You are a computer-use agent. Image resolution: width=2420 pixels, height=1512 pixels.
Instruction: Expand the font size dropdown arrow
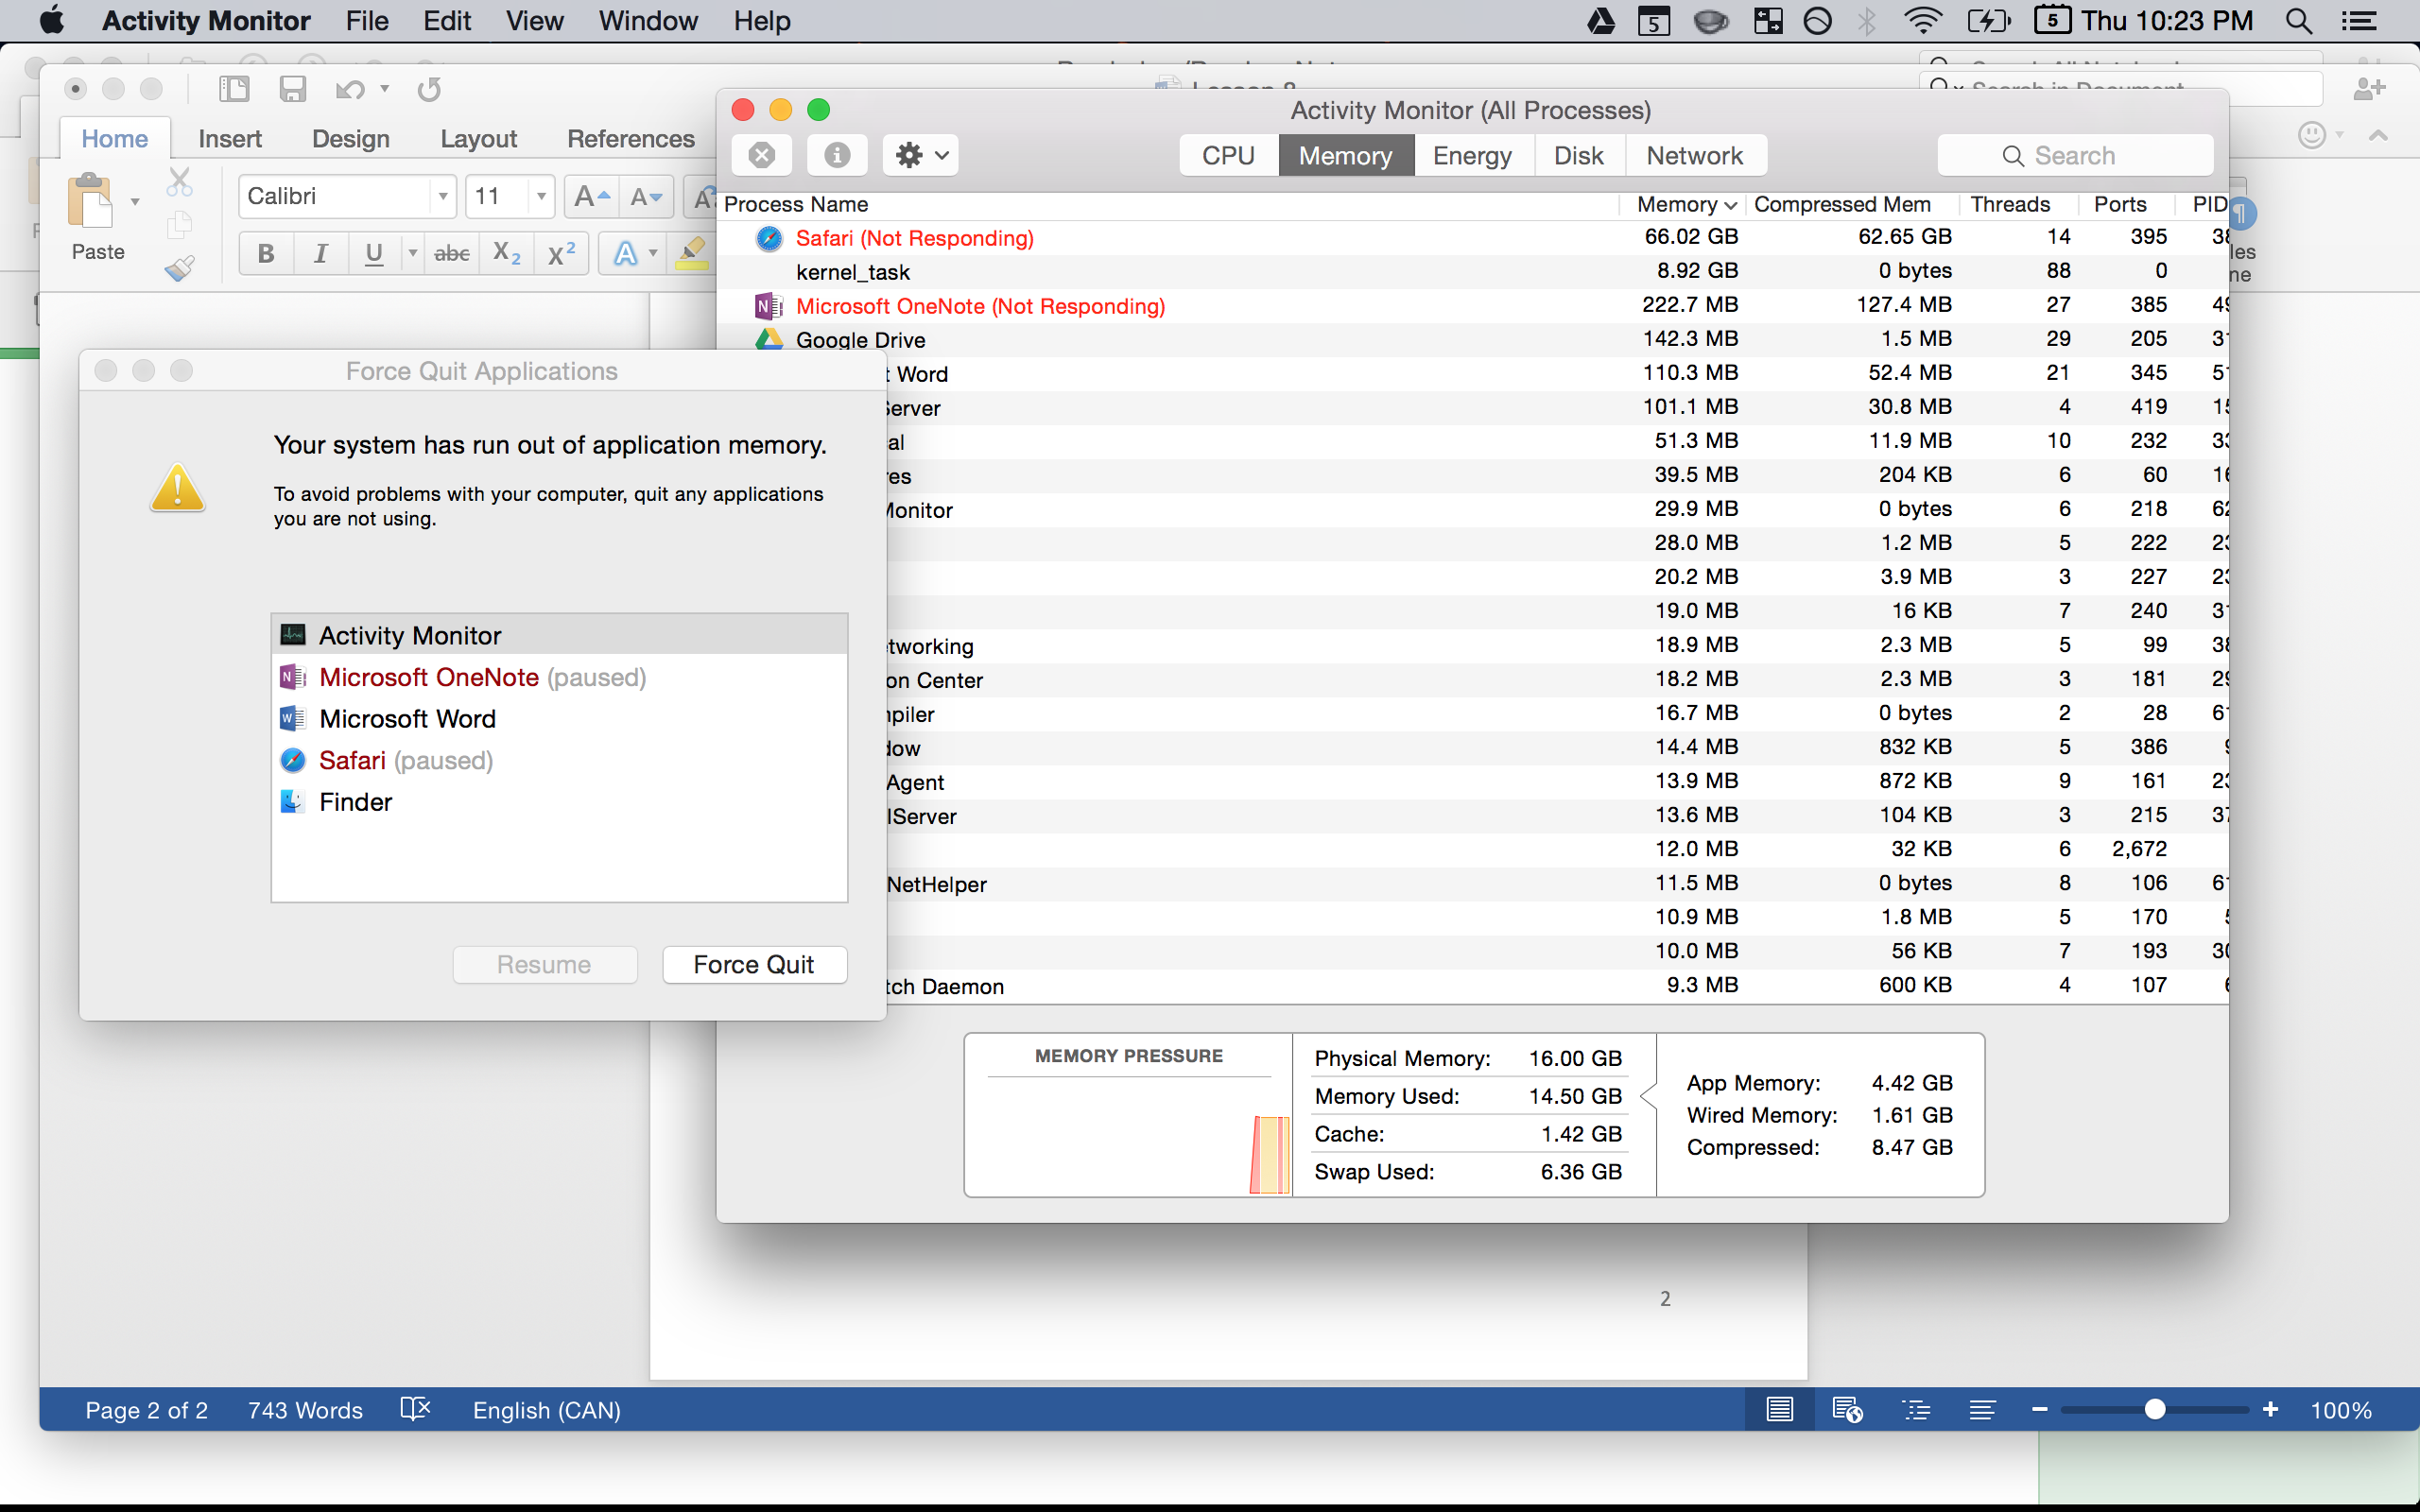[541, 197]
